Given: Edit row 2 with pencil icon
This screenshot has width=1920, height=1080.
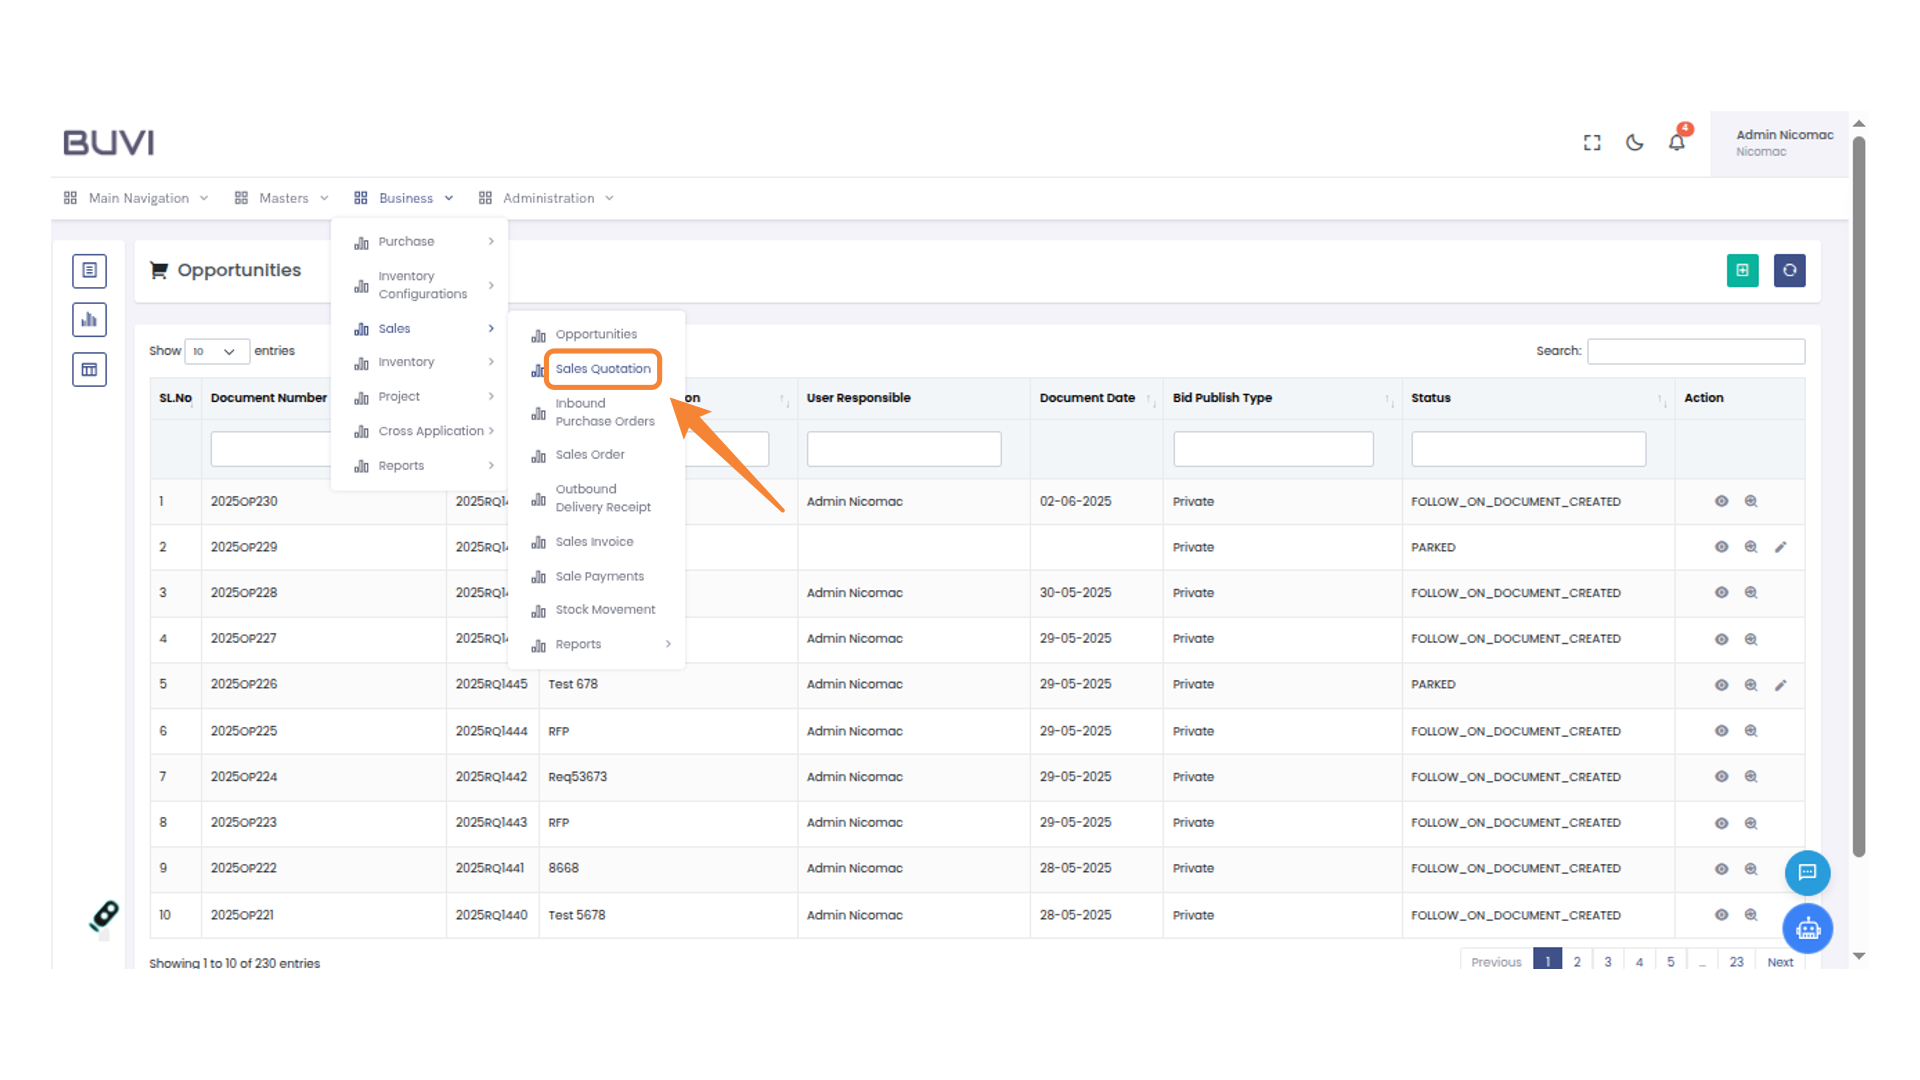Looking at the screenshot, I should (1780, 547).
